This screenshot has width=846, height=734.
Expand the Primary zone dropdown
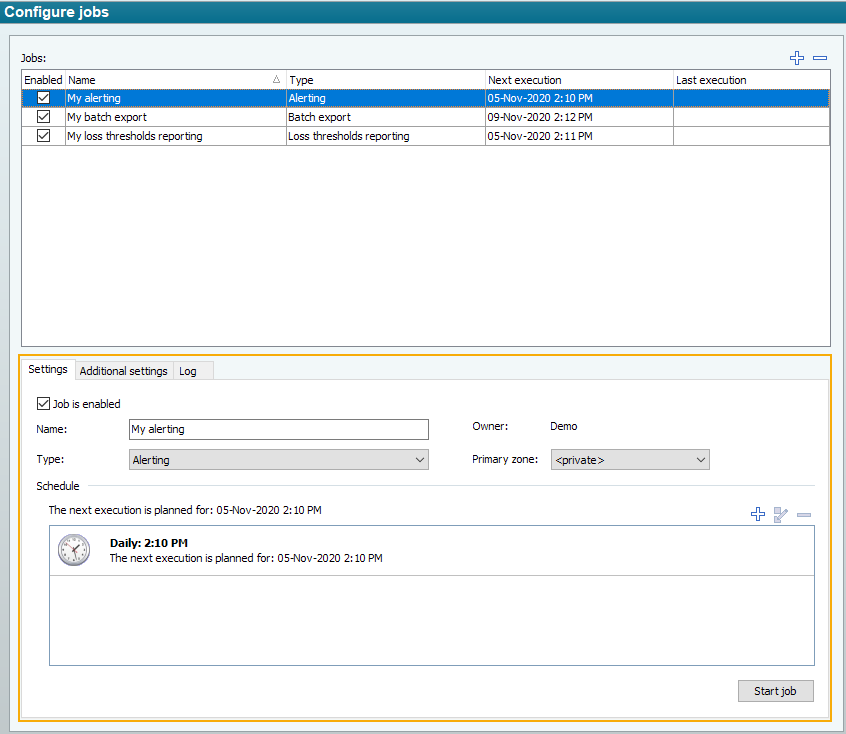pos(630,460)
